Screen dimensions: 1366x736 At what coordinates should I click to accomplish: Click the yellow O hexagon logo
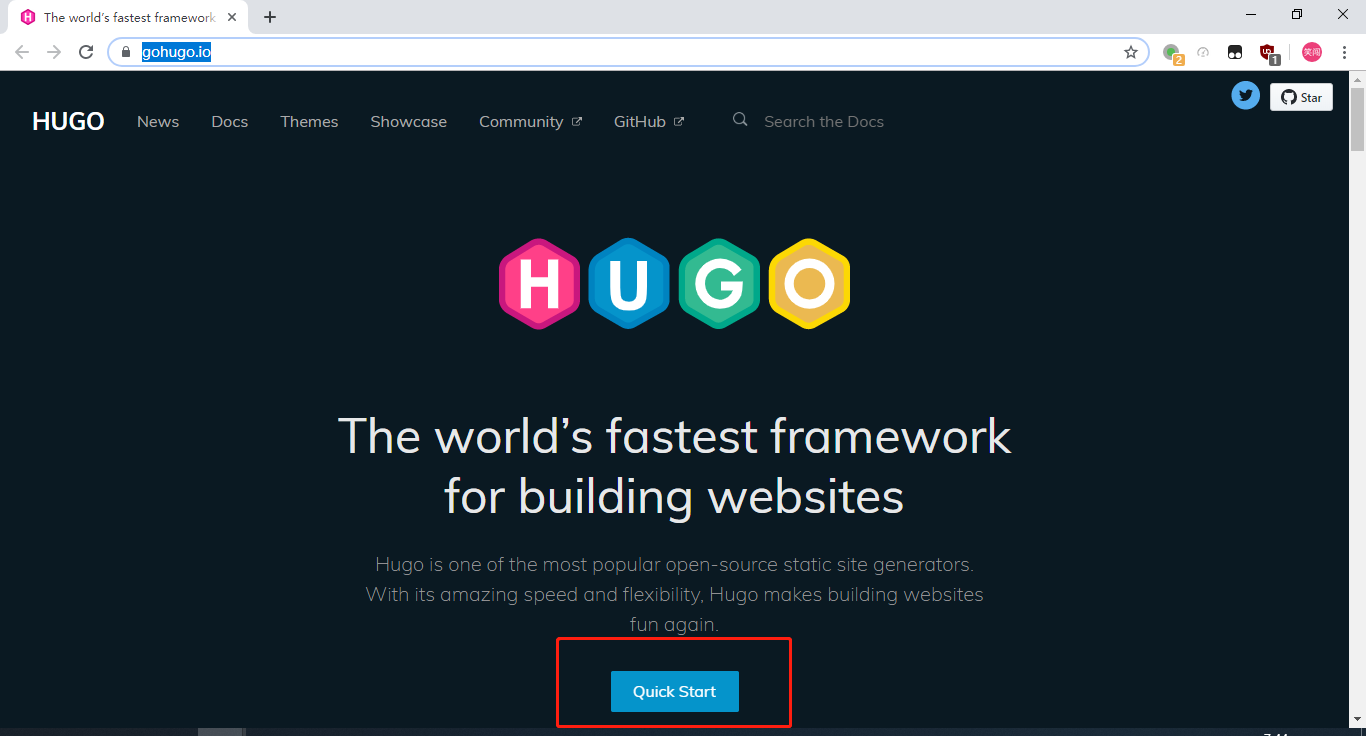(809, 284)
